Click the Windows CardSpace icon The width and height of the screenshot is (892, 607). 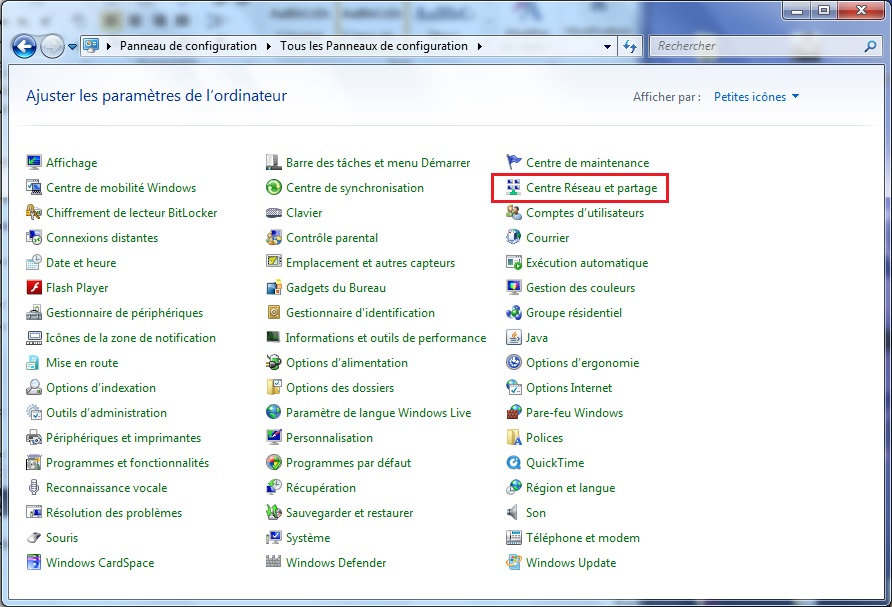point(34,563)
